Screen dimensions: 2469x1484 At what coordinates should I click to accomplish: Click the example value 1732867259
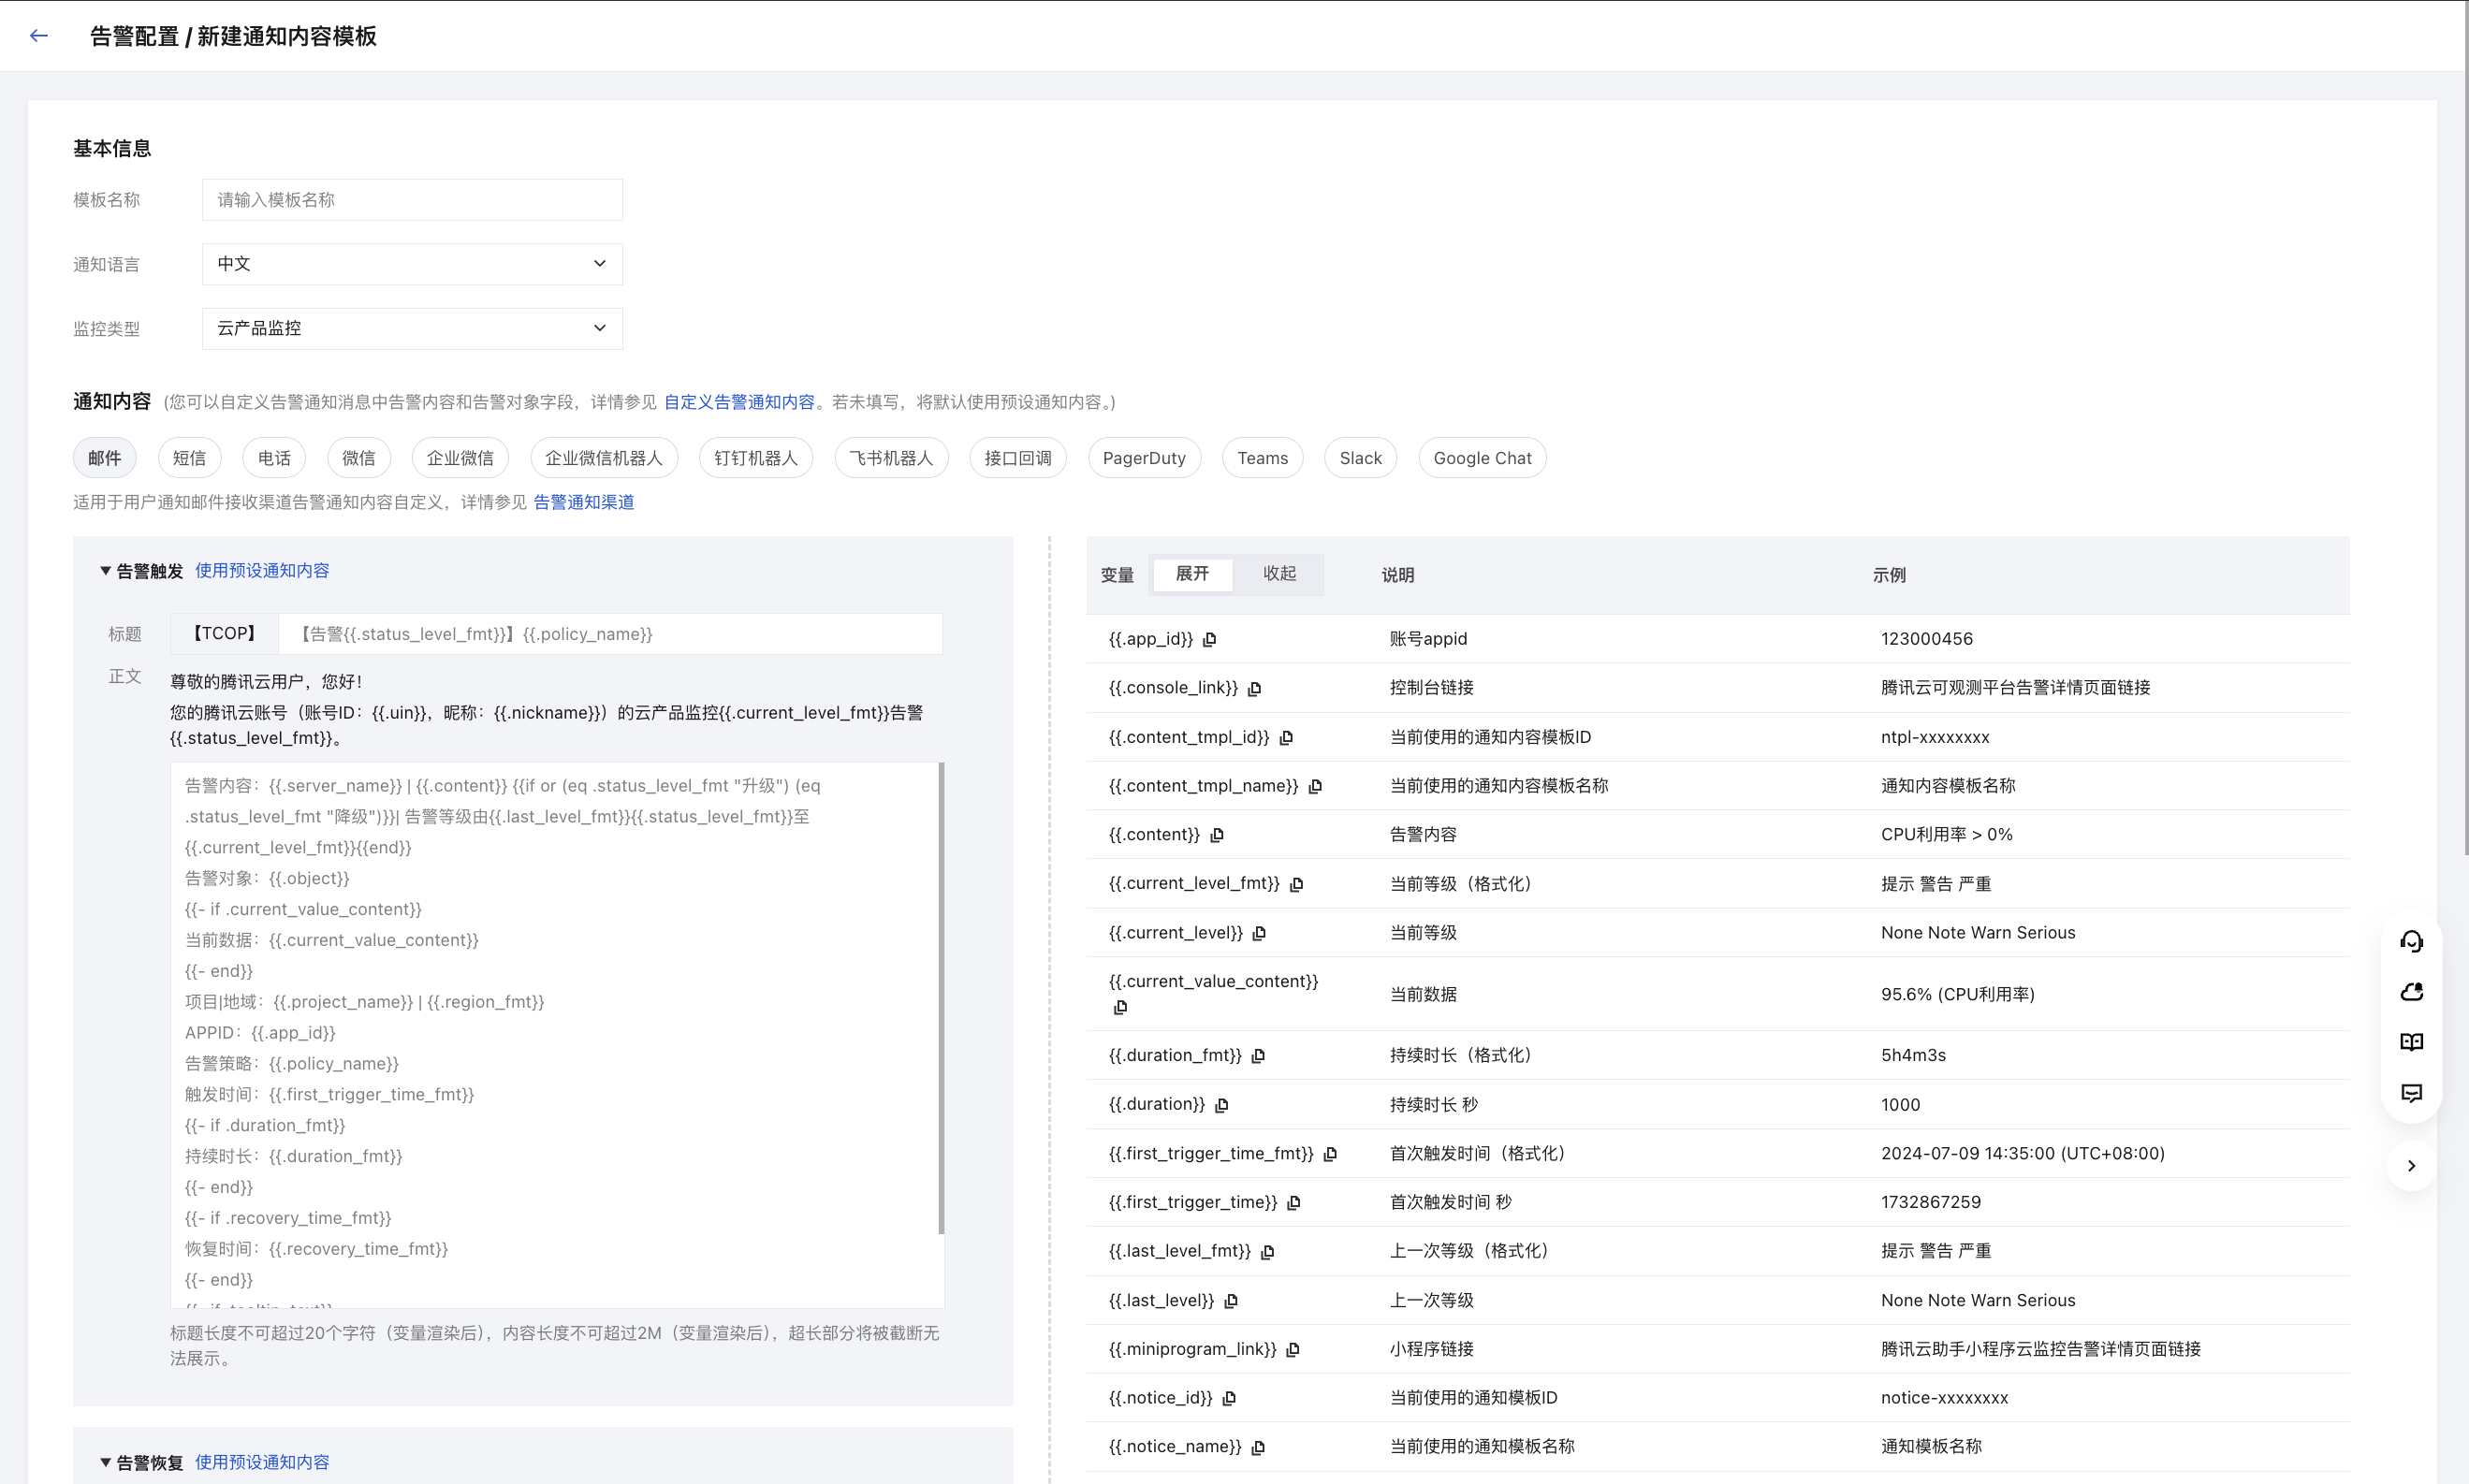click(x=1931, y=1203)
